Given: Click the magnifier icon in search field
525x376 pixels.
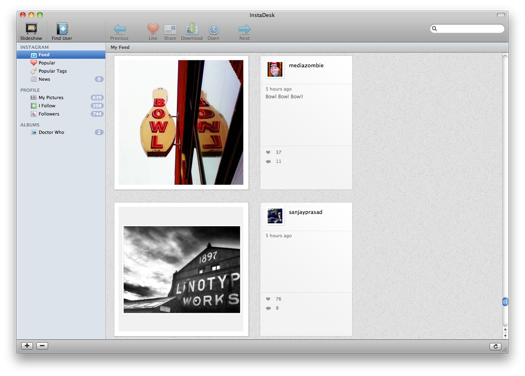Looking at the screenshot, I should coord(434,29).
